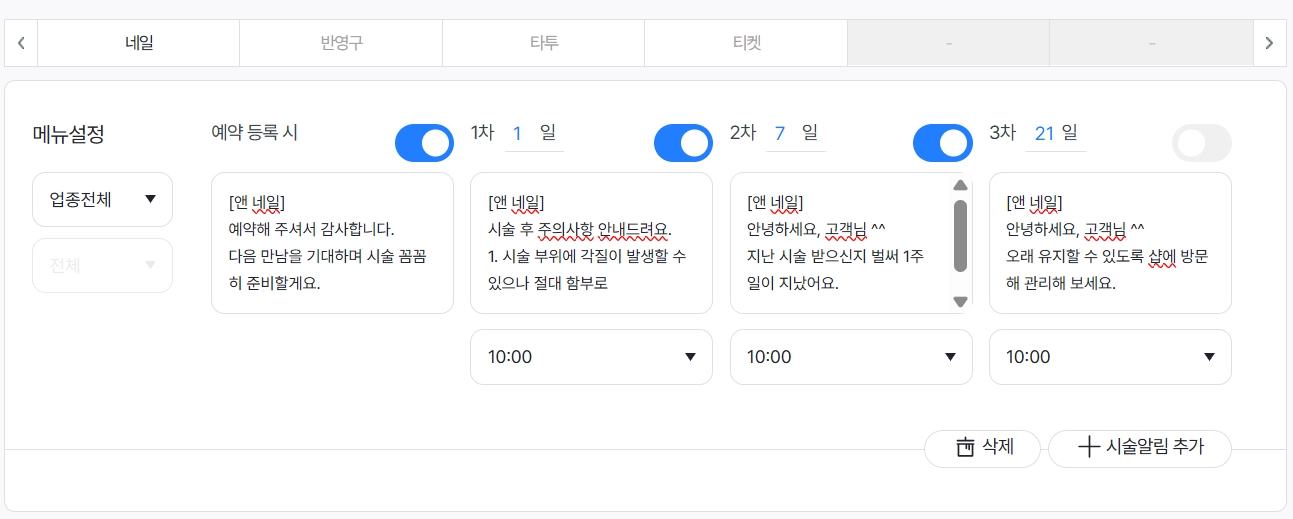Open the 2차 send time dropdown
The height and width of the screenshot is (519, 1293).
pos(851,357)
